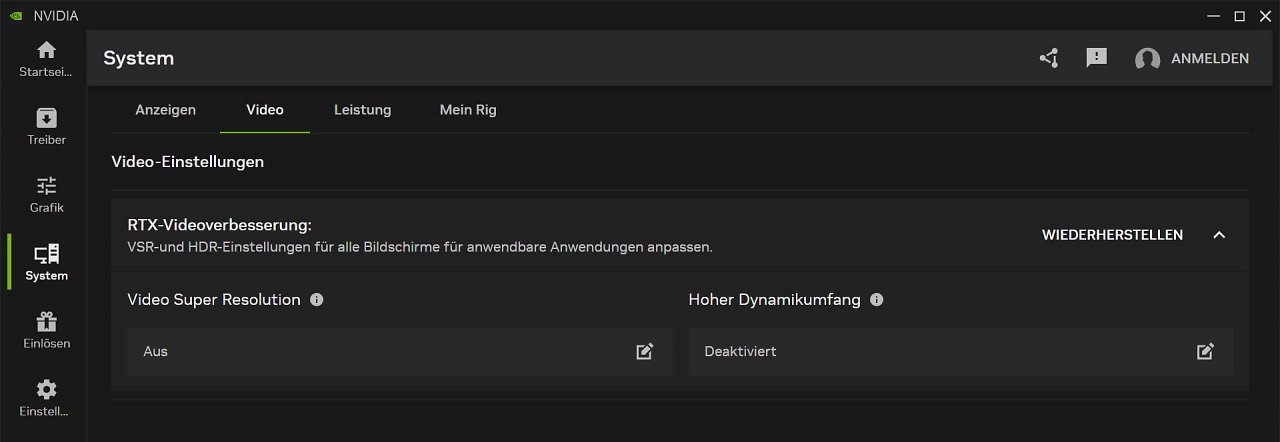The height and width of the screenshot is (442, 1280).
Task: Close the NVIDIA window
Action: coord(1264,16)
